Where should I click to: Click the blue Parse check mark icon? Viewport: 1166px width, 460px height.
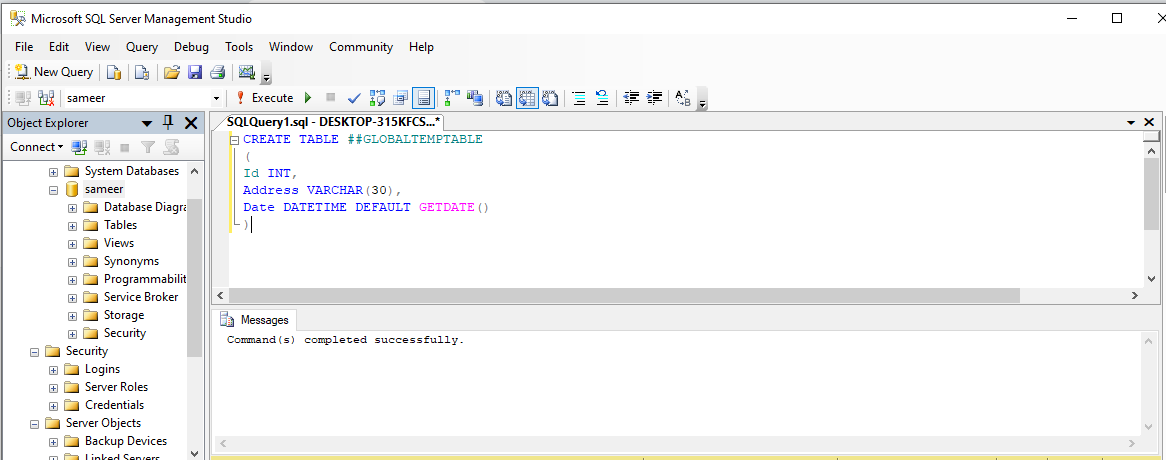pos(354,97)
